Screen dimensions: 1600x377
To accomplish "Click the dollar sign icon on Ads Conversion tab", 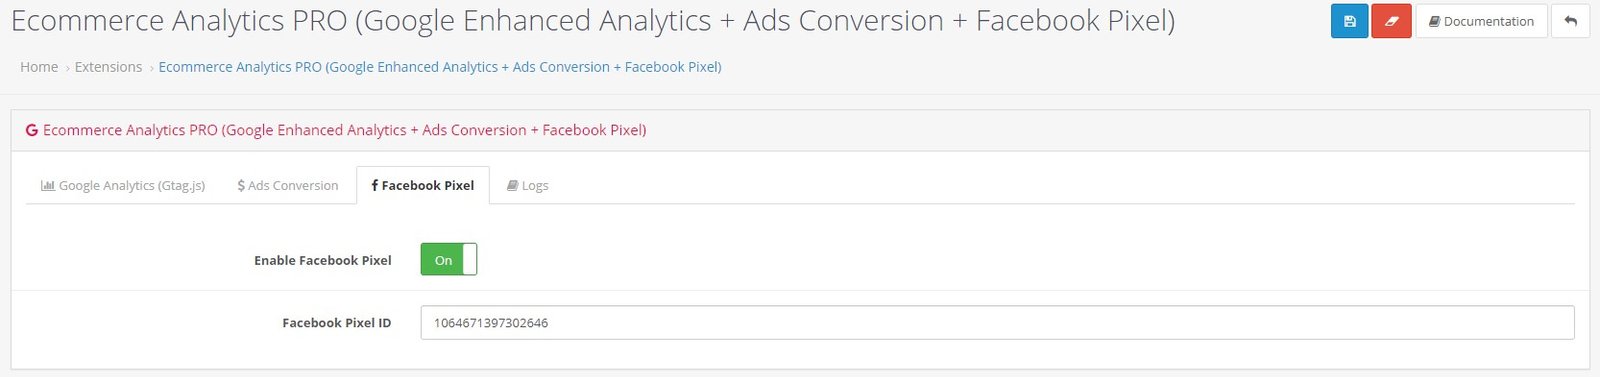I will 241,185.
